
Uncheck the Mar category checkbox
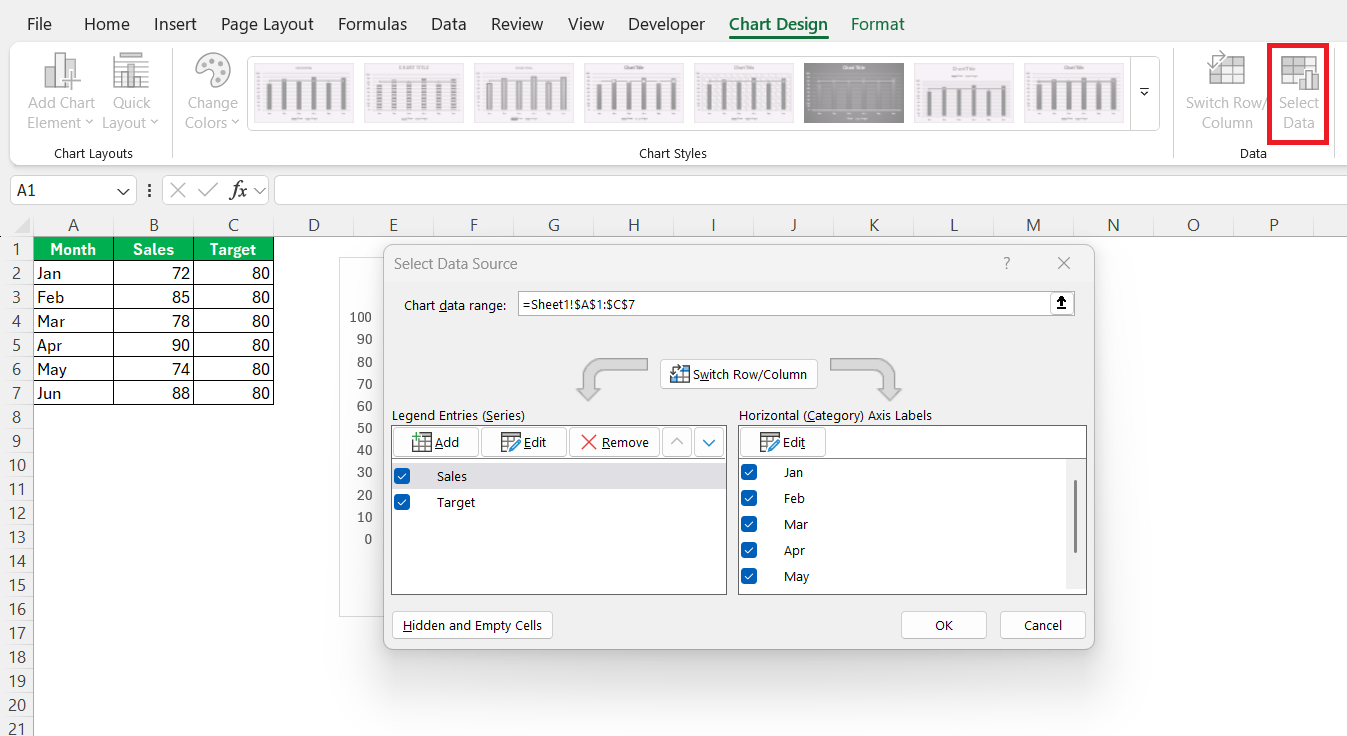(749, 524)
